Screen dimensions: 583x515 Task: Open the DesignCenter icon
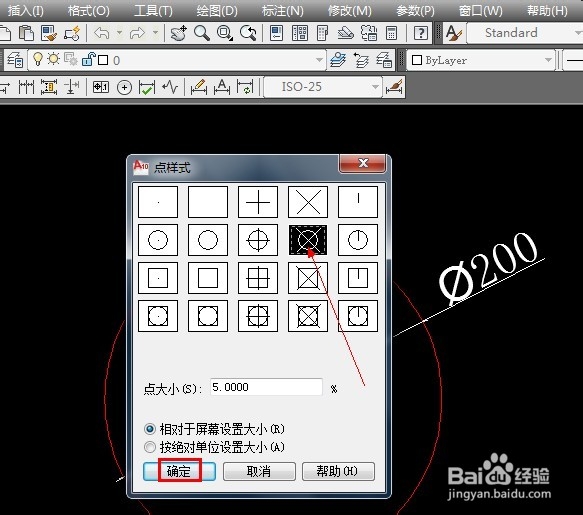[x=300, y=33]
